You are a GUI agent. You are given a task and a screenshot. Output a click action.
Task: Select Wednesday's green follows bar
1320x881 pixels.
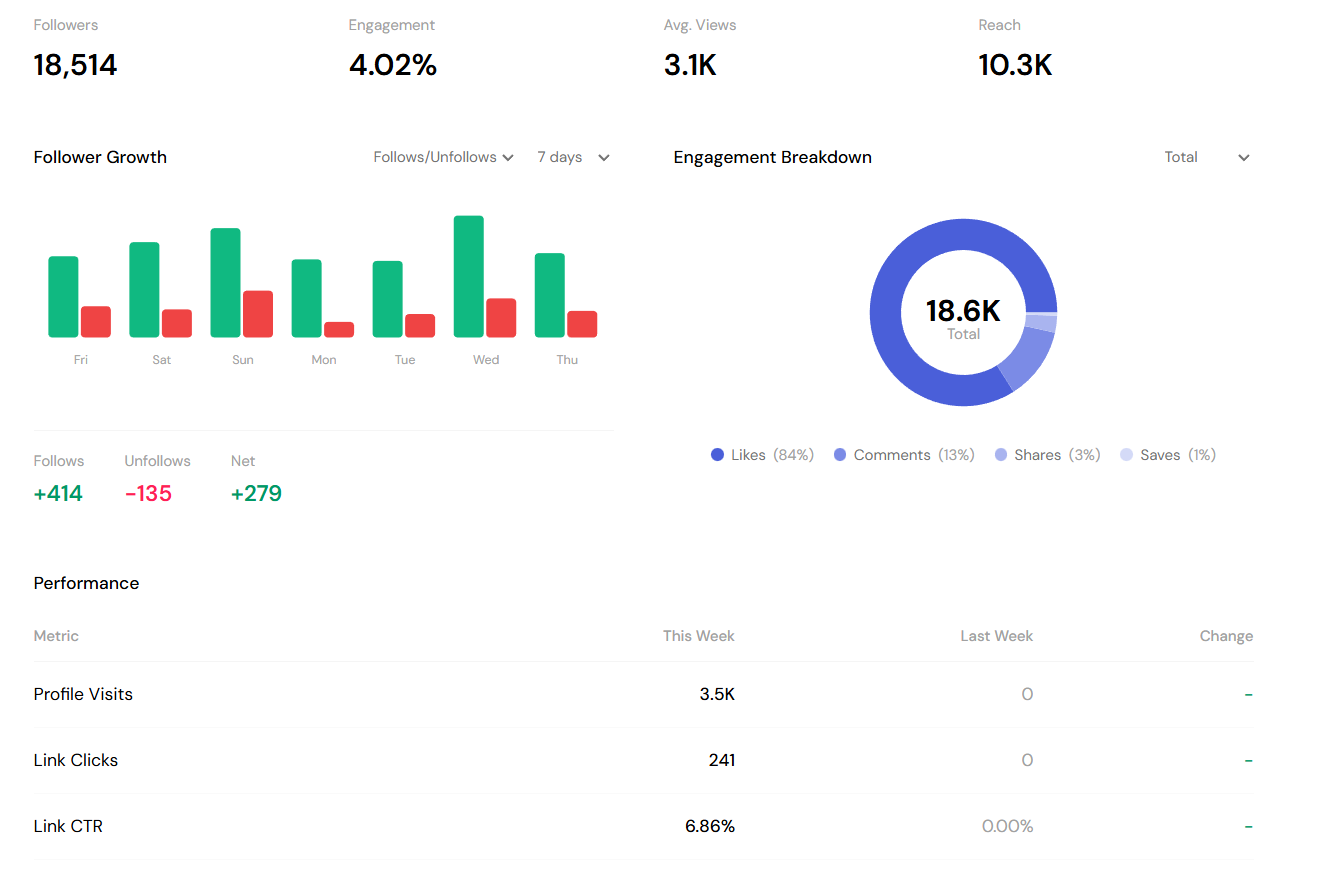click(x=468, y=275)
